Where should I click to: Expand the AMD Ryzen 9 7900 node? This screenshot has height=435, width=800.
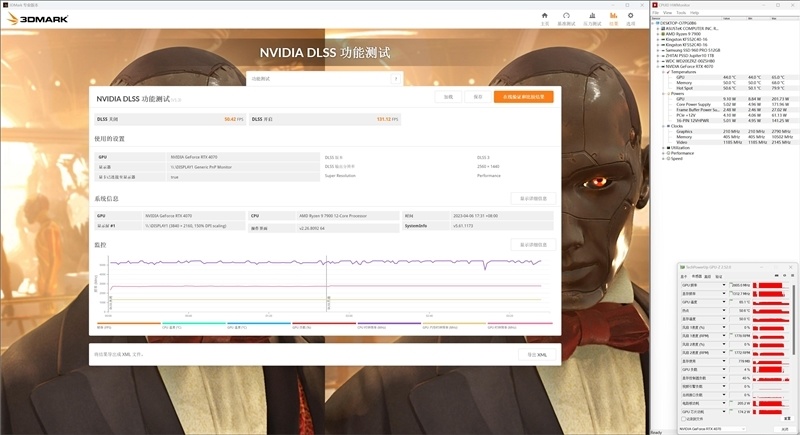tap(658, 34)
